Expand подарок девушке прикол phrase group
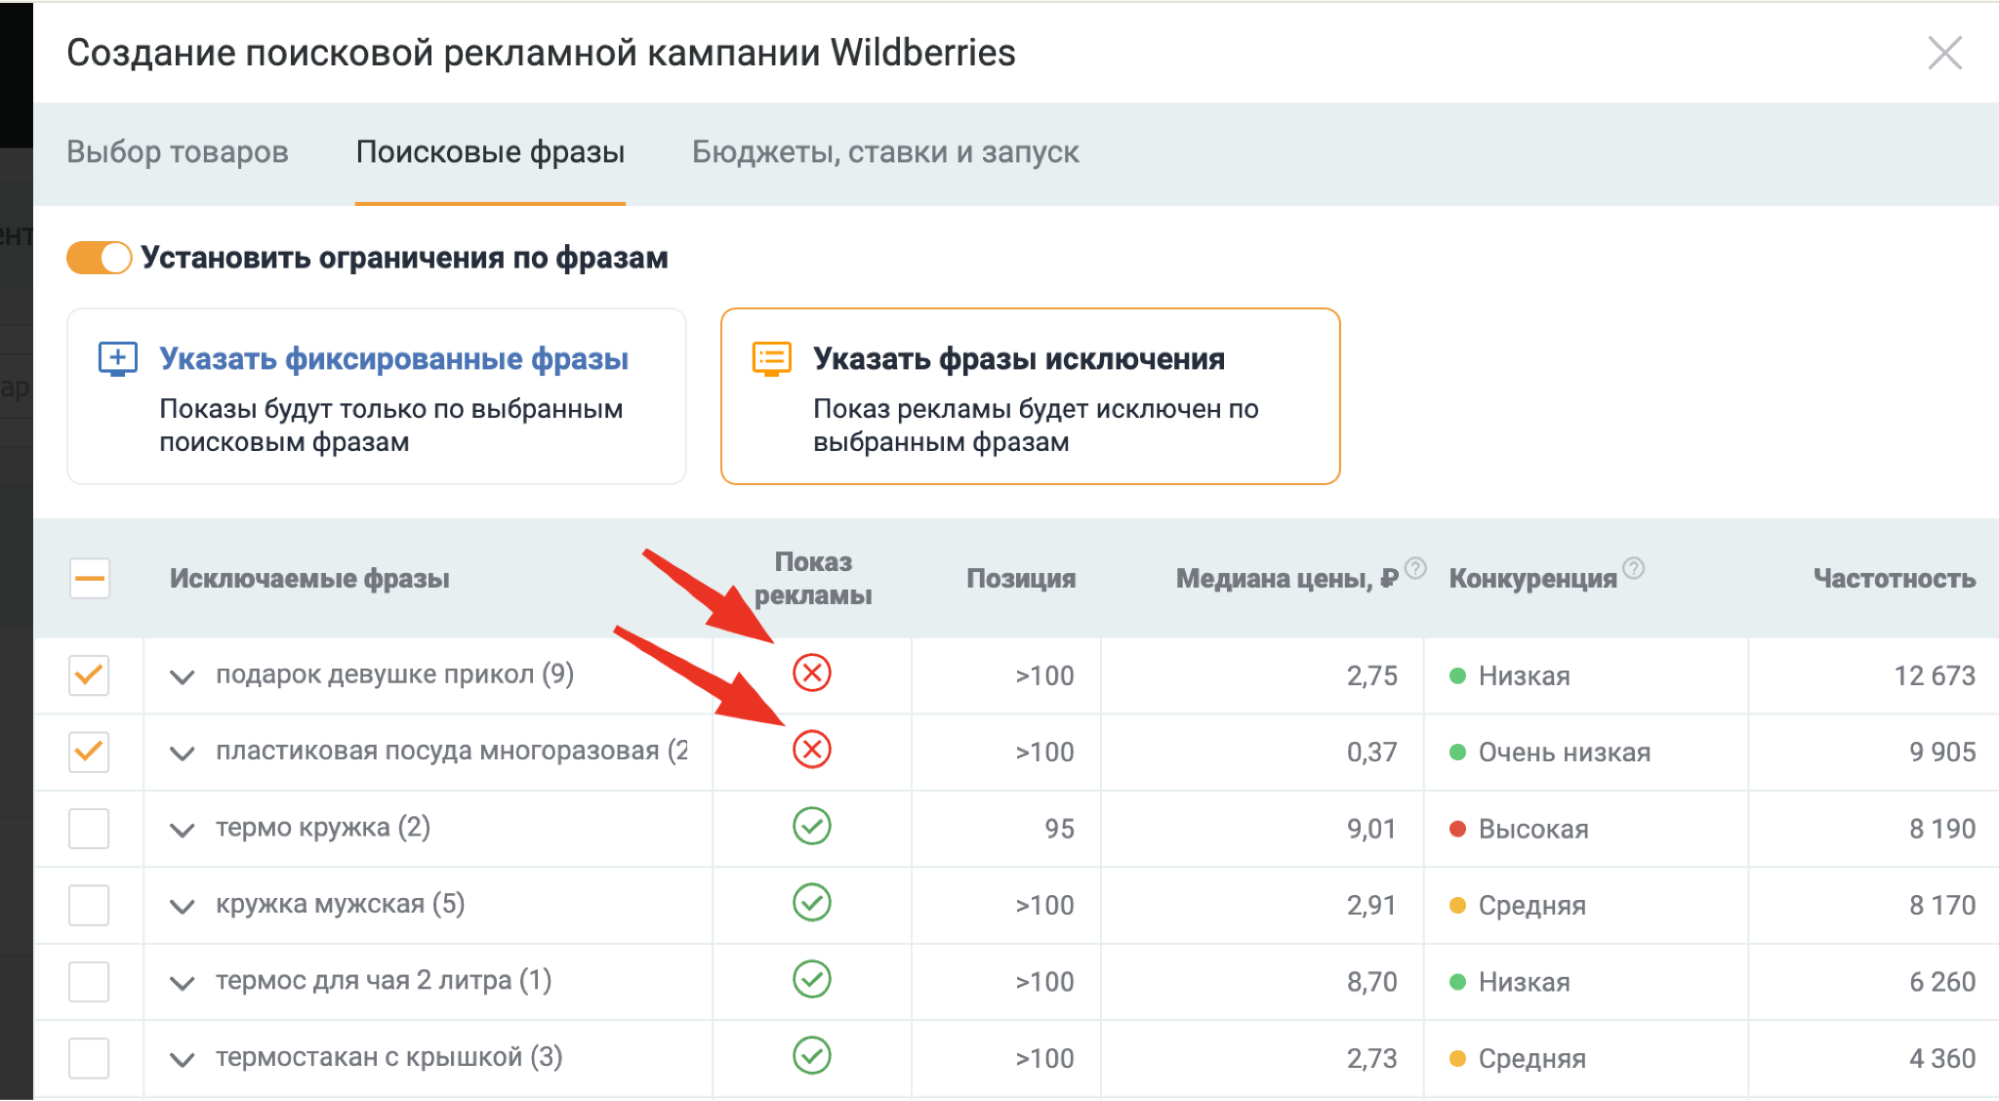The height and width of the screenshot is (1101, 1999). pos(182,677)
